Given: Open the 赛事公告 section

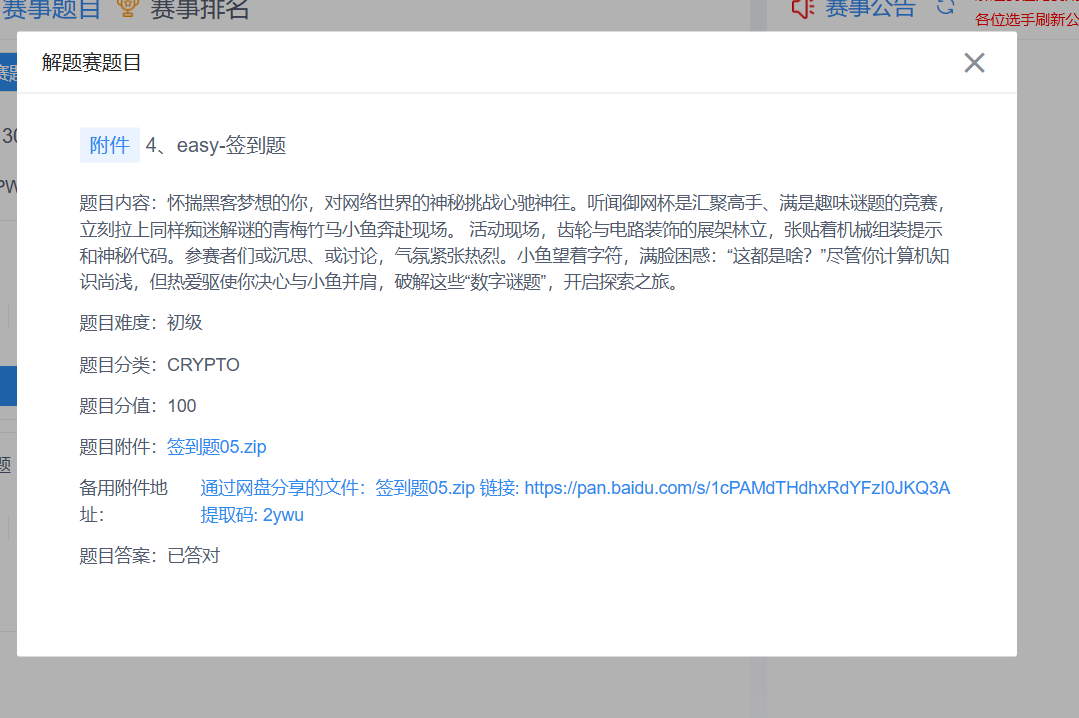Looking at the screenshot, I should [872, 9].
